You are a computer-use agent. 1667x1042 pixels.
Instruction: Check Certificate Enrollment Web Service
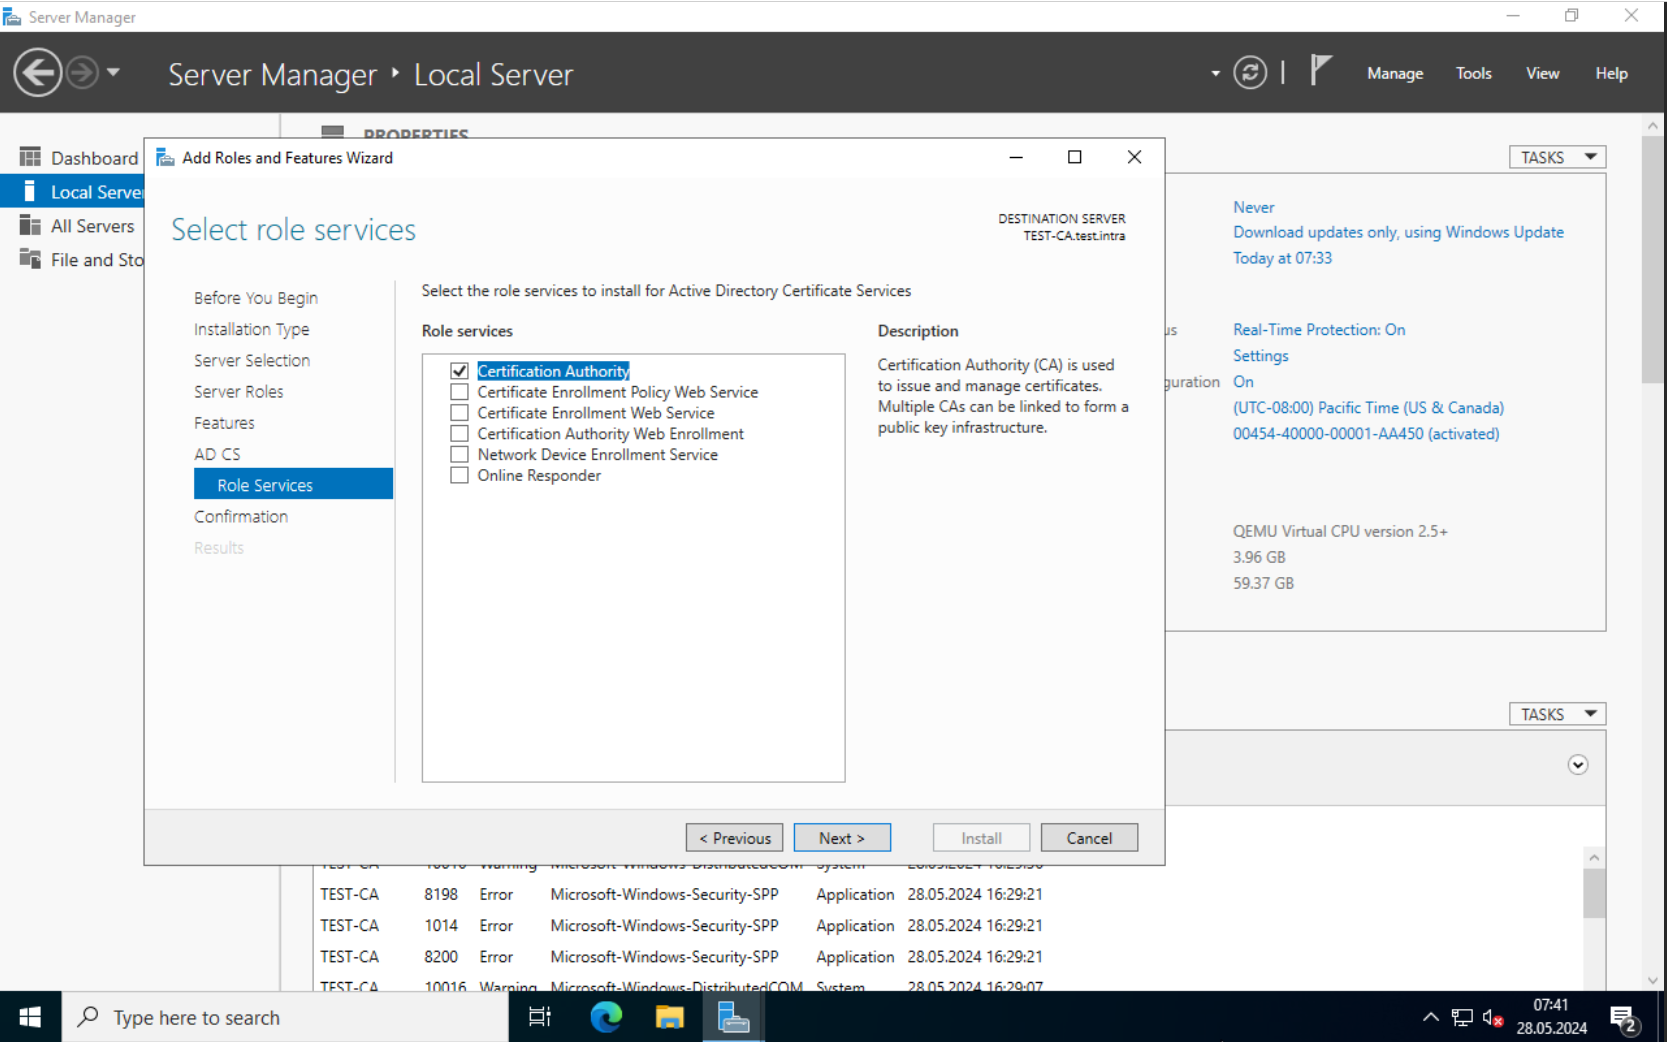click(x=460, y=413)
